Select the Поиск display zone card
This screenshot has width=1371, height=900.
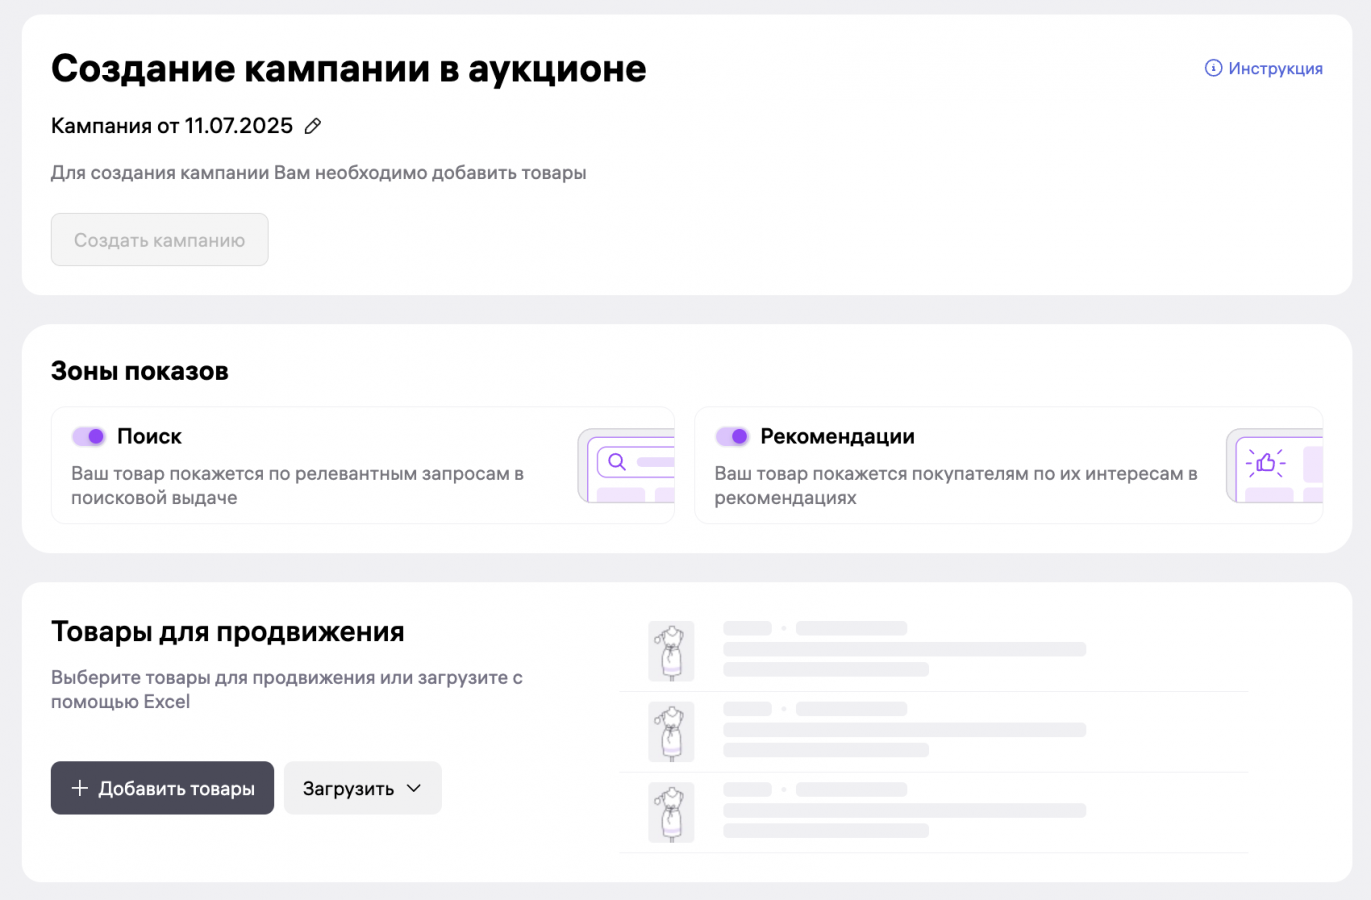363,465
